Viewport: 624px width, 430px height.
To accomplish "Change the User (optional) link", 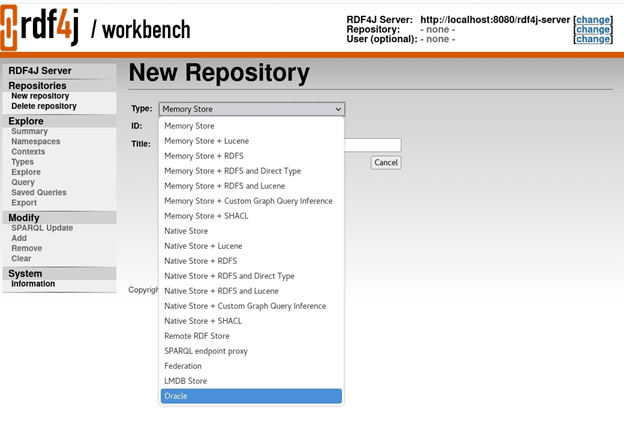I will pos(593,39).
